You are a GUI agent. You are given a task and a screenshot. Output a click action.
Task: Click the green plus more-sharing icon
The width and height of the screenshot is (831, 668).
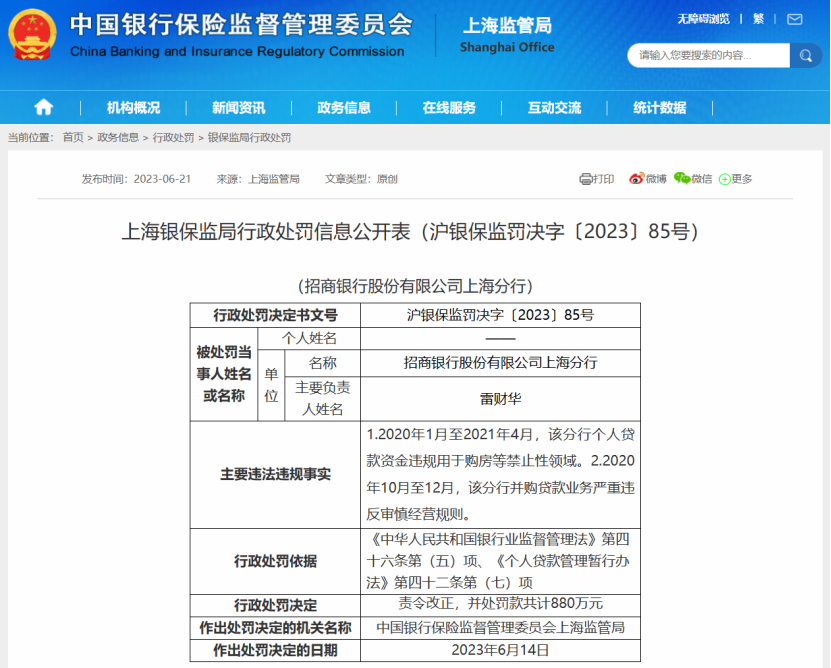click(724, 180)
